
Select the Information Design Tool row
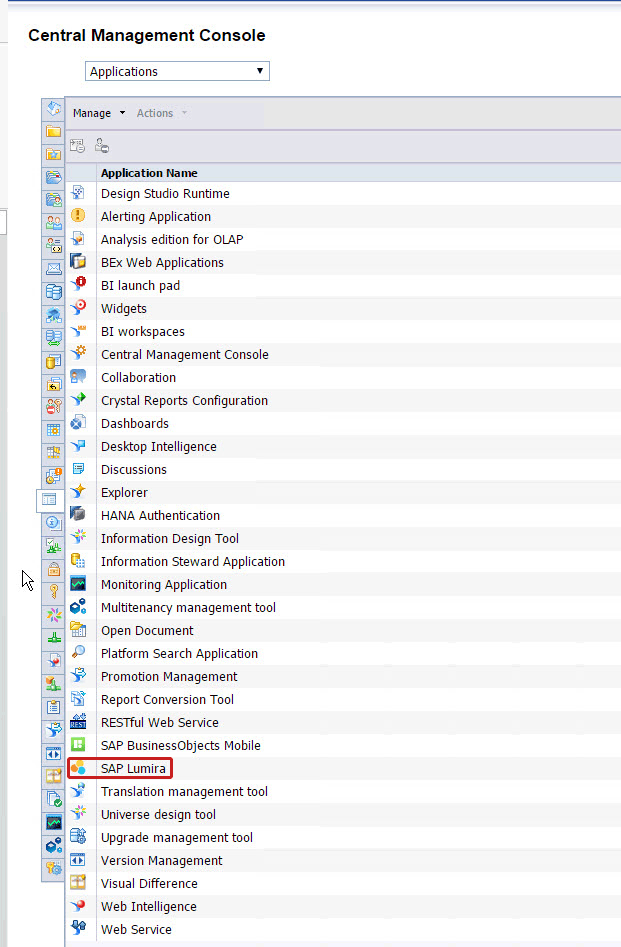[169, 539]
